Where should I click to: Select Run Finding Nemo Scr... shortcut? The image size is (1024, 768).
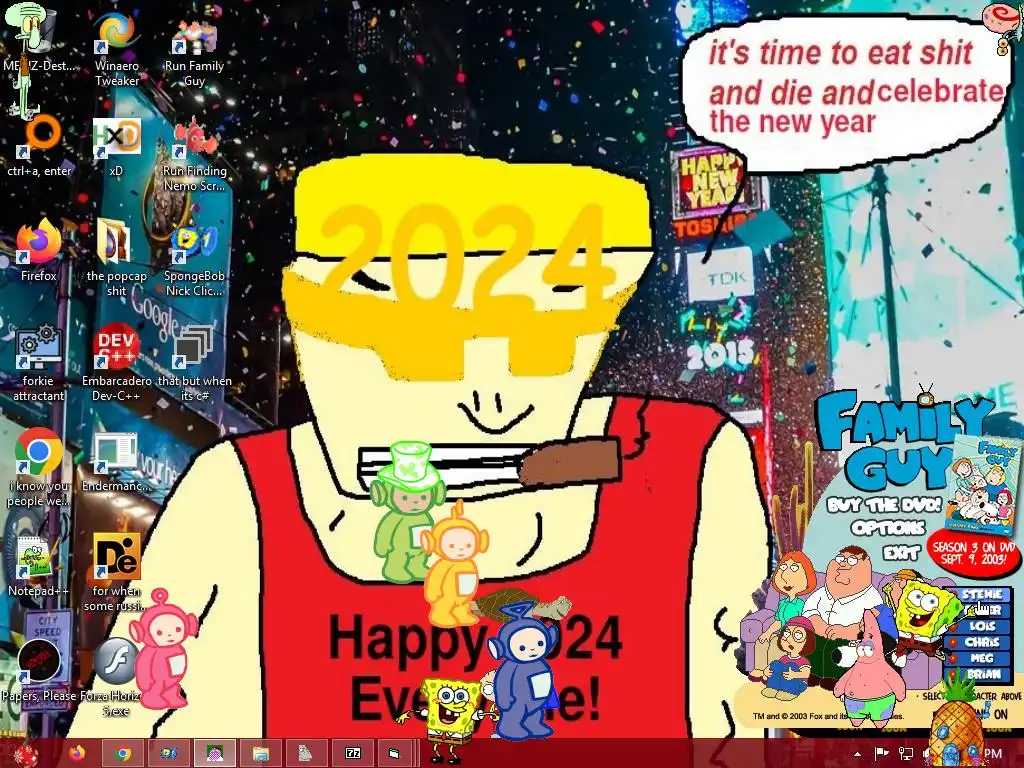coord(194,153)
